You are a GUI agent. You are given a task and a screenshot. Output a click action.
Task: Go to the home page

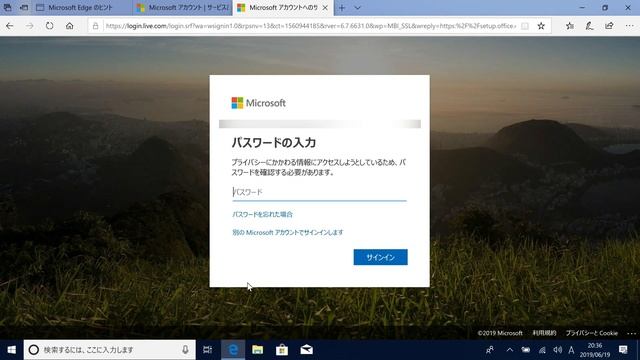point(70,26)
